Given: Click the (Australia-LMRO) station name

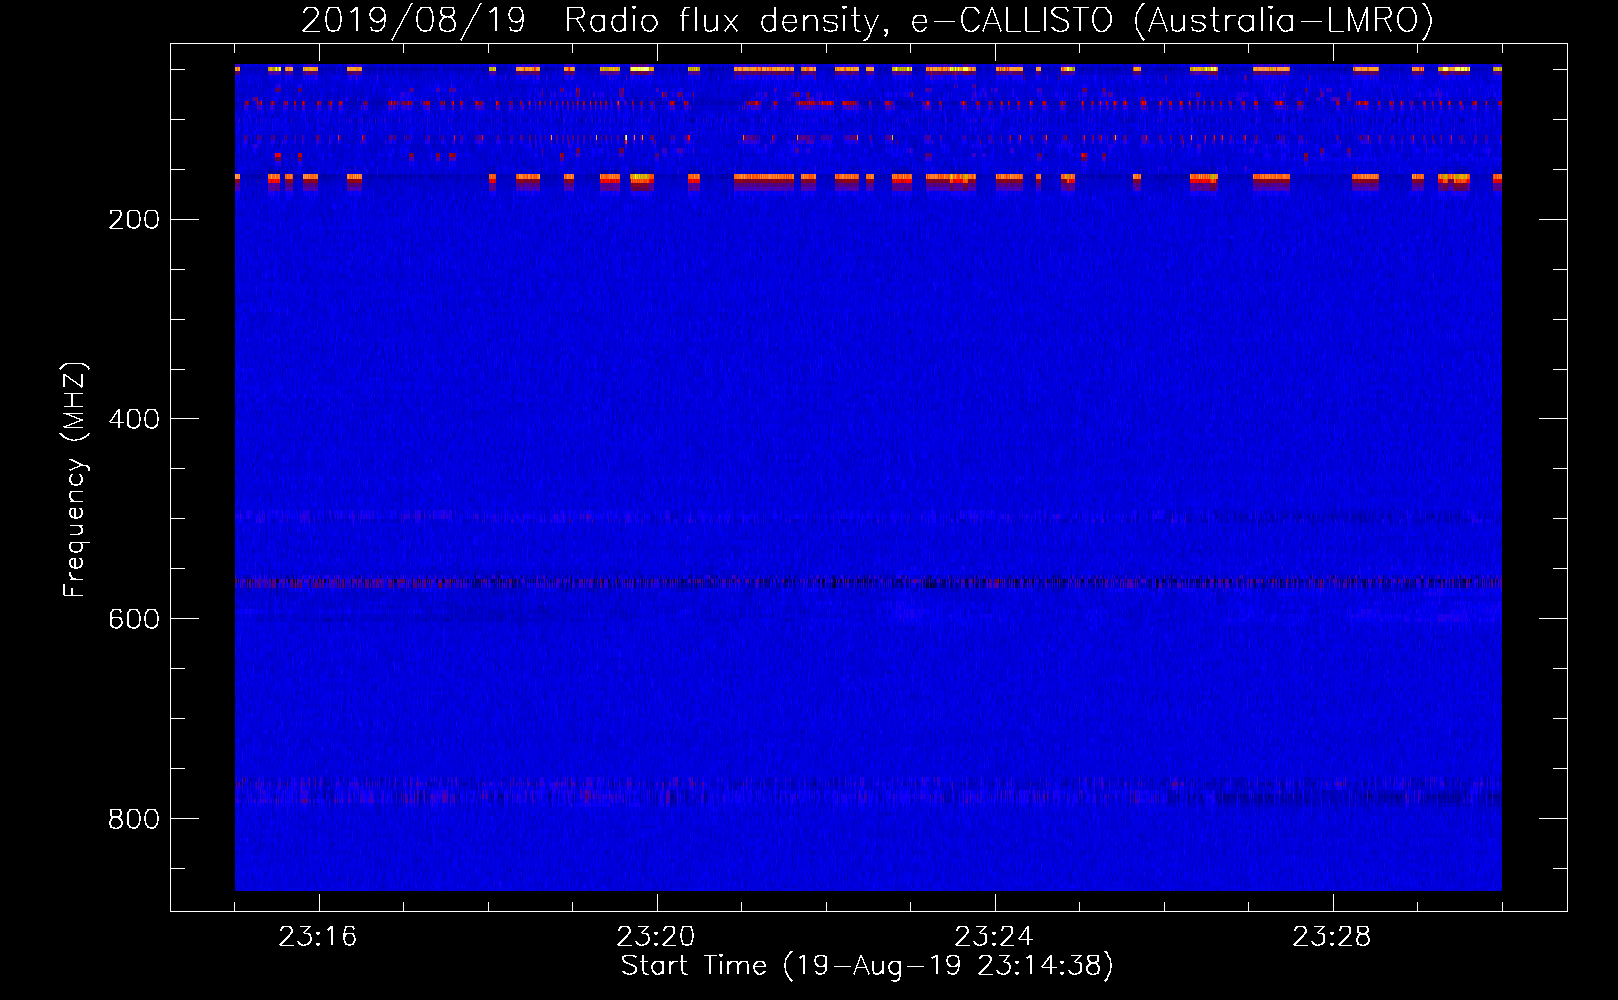Looking at the screenshot, I should [1283, 21].
